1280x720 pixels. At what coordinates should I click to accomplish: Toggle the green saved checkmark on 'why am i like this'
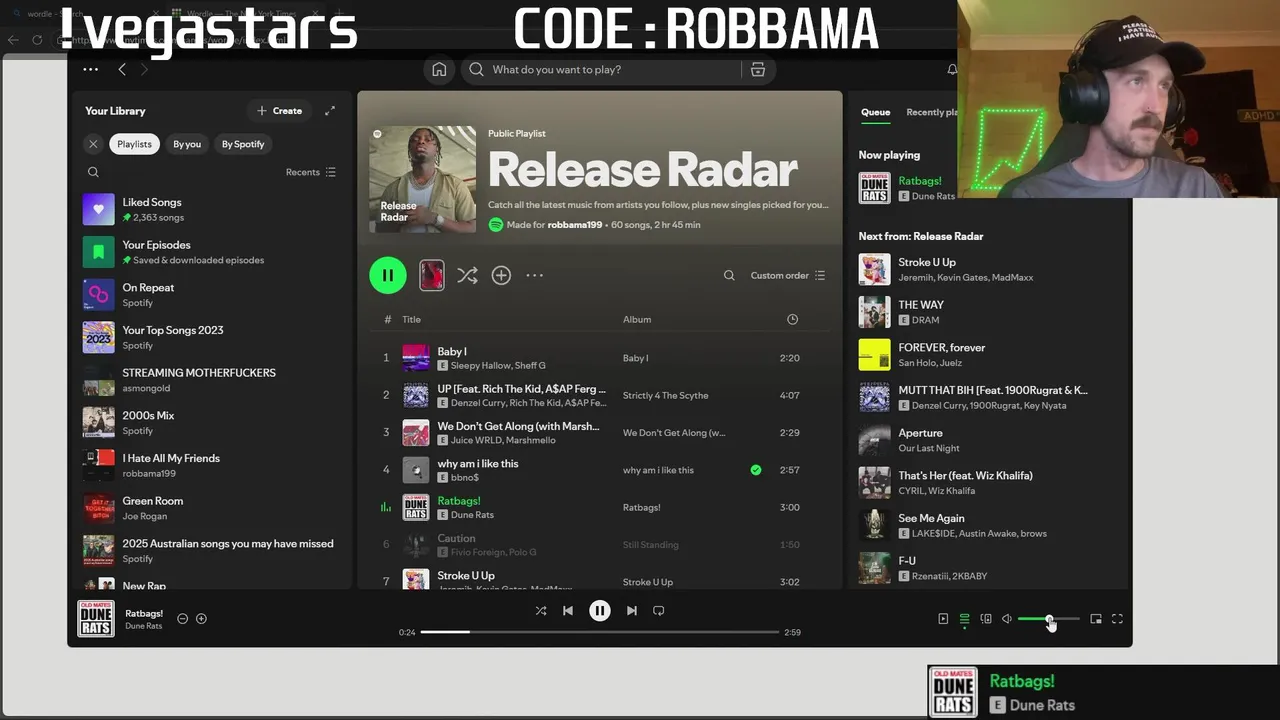756,470
